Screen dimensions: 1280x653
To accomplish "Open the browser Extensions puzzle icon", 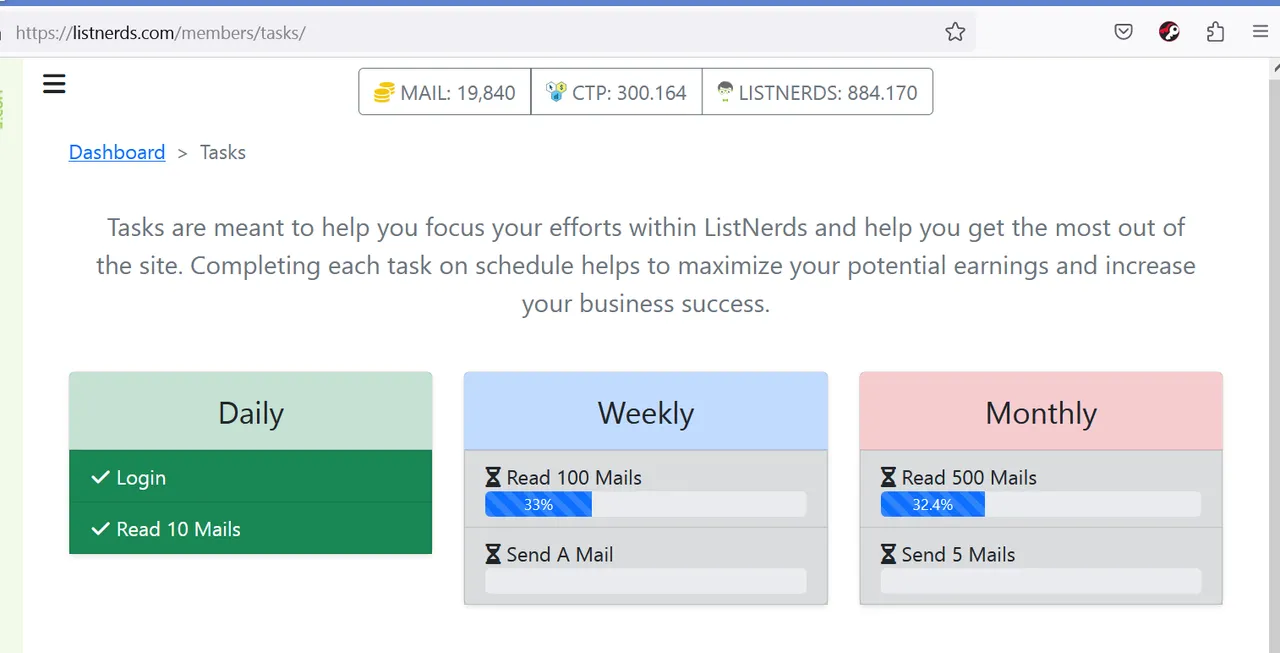I will point(1215,32).
